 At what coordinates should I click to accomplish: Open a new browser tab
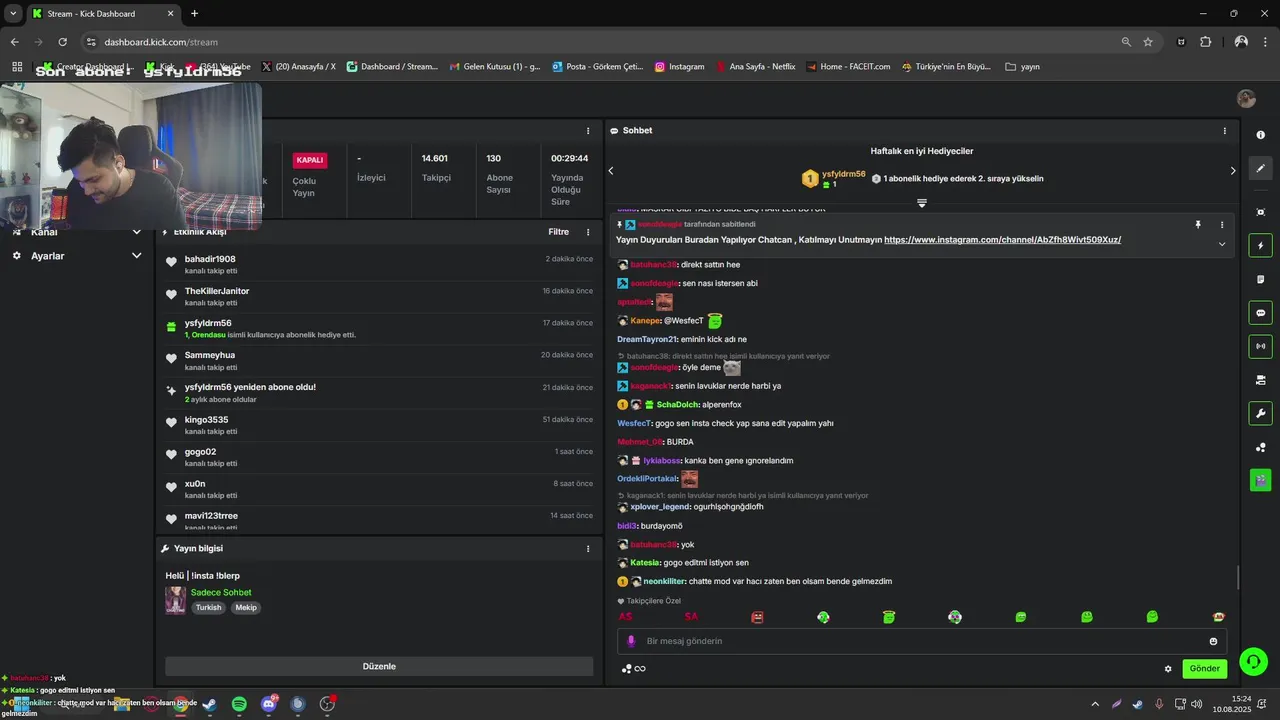(x=194, y=14)
